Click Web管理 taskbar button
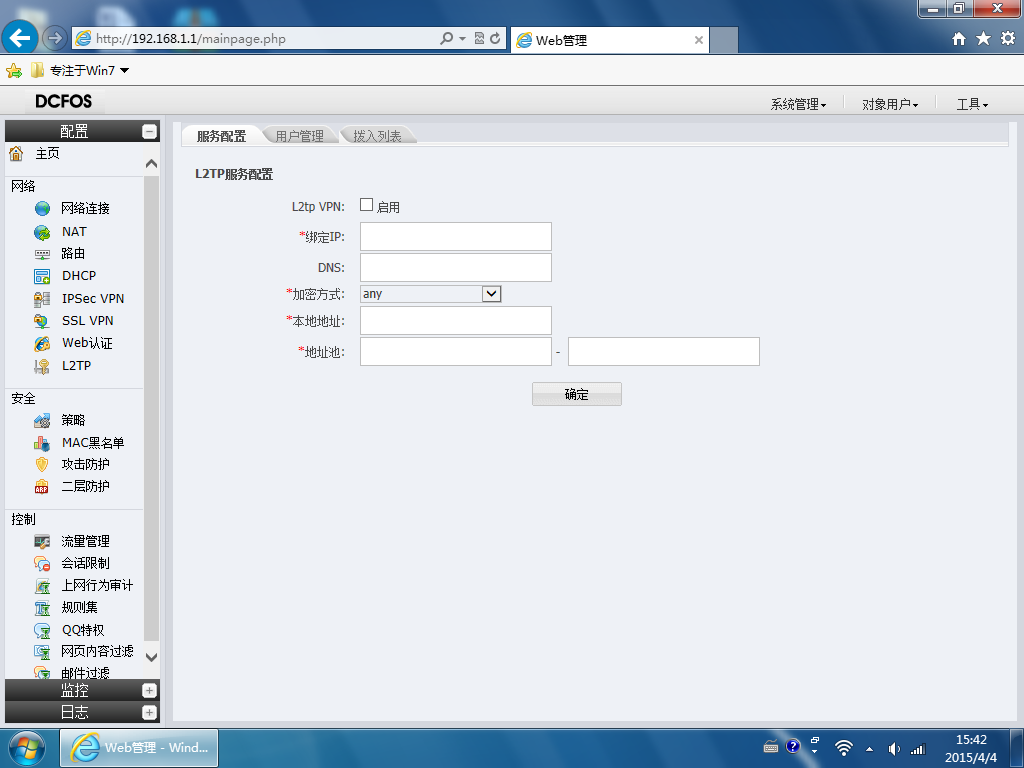 point(139,748)
